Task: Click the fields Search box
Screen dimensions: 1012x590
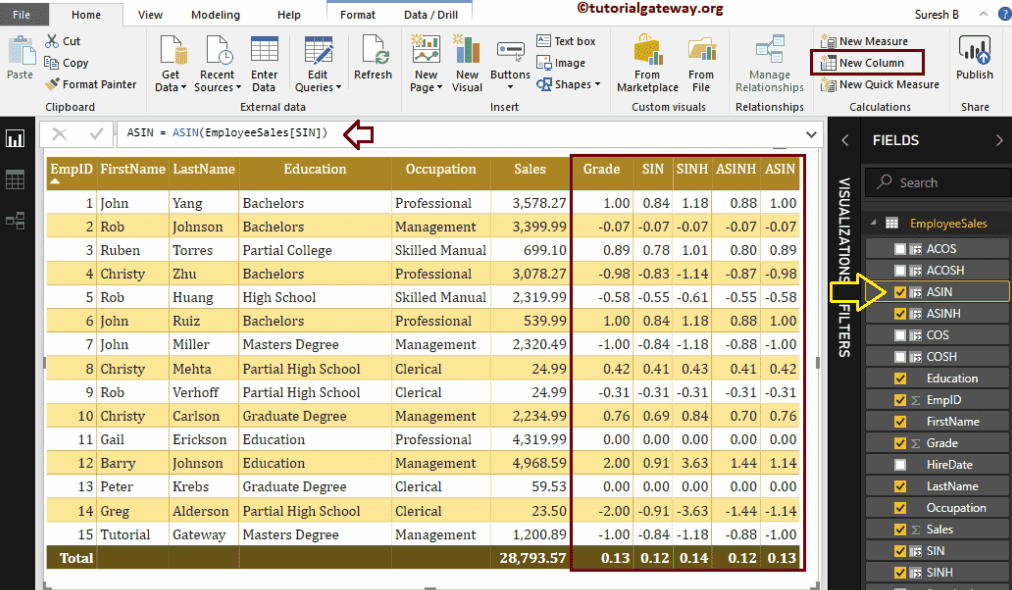Action: (x=935, y=183)
